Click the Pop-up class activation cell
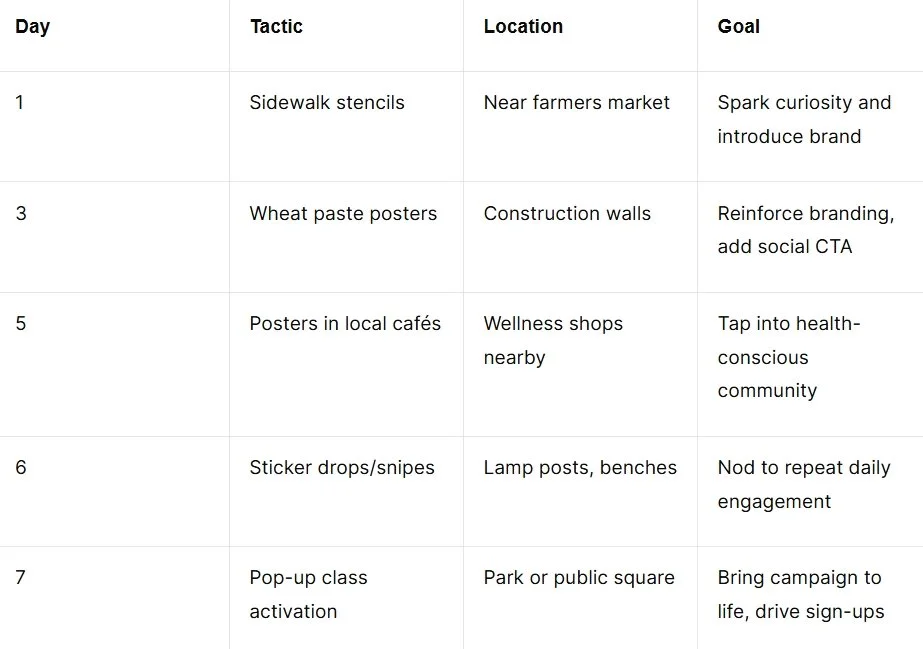 pyautogui.click(x=308, y=594)
